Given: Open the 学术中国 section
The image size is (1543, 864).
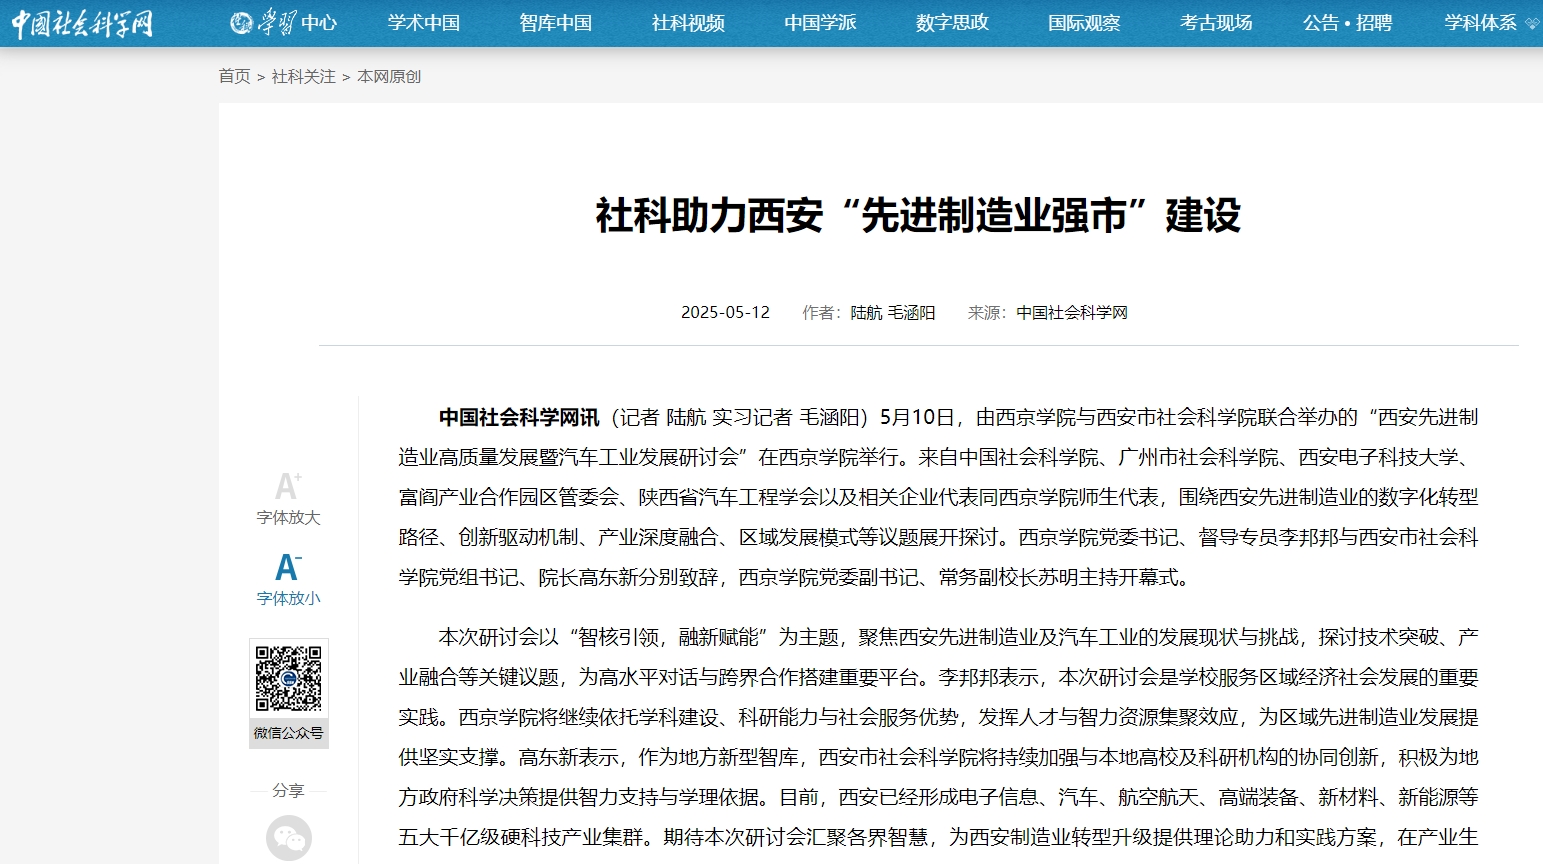Looking at the screenshot, I should click(x=424, y=22).
